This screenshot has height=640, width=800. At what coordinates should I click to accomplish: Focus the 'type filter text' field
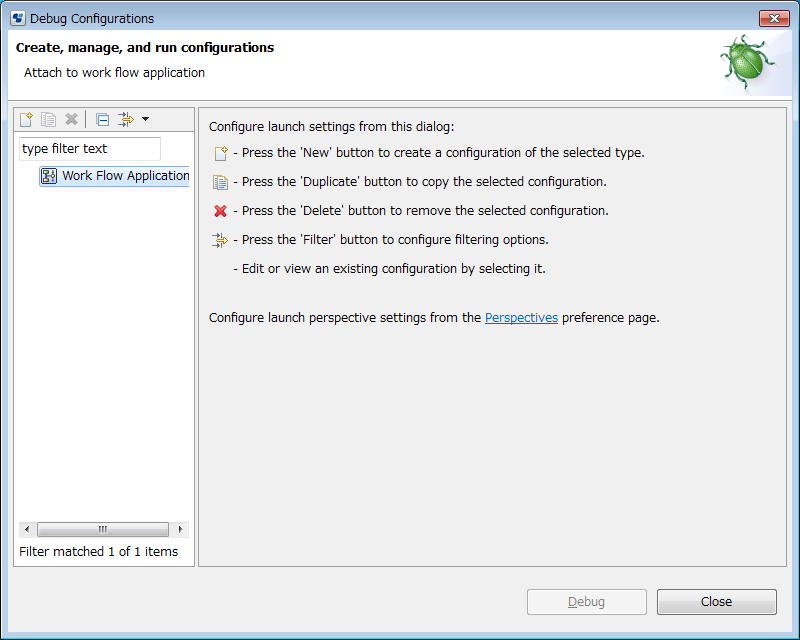pyautogui.click(x=90, y=149)
